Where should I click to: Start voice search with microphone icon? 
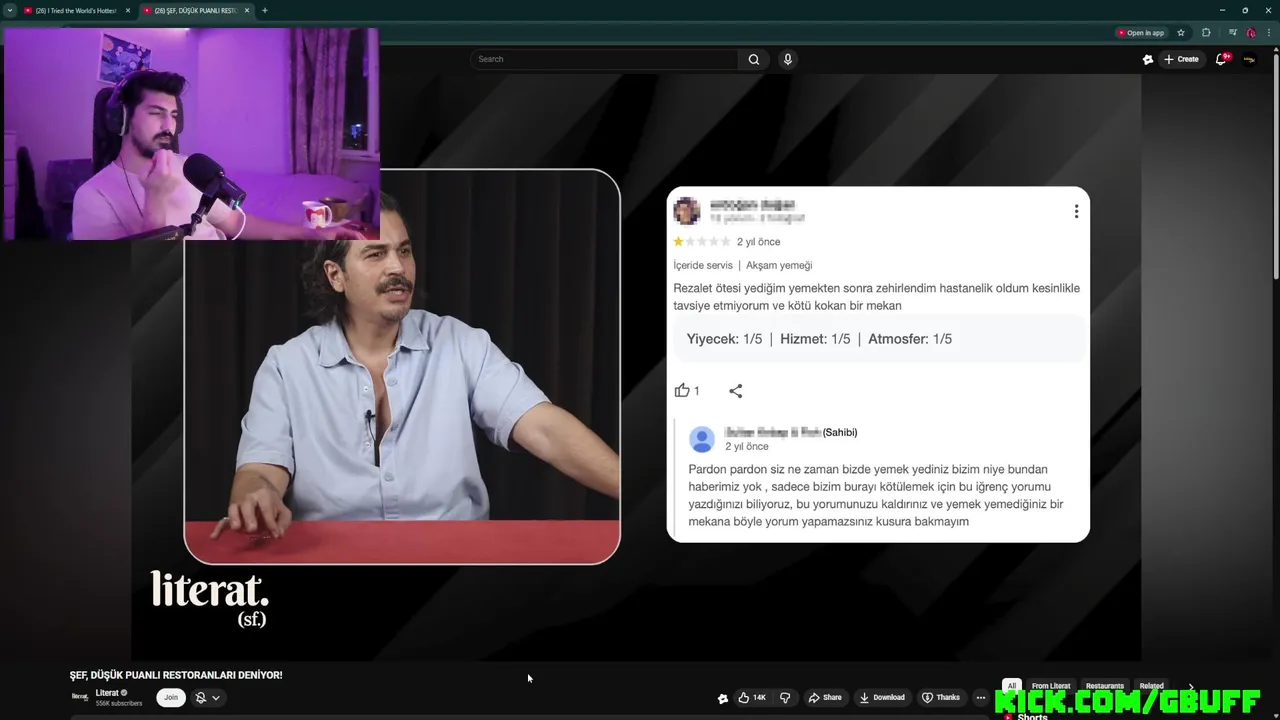pyautogui.click(x=788, y=59)
